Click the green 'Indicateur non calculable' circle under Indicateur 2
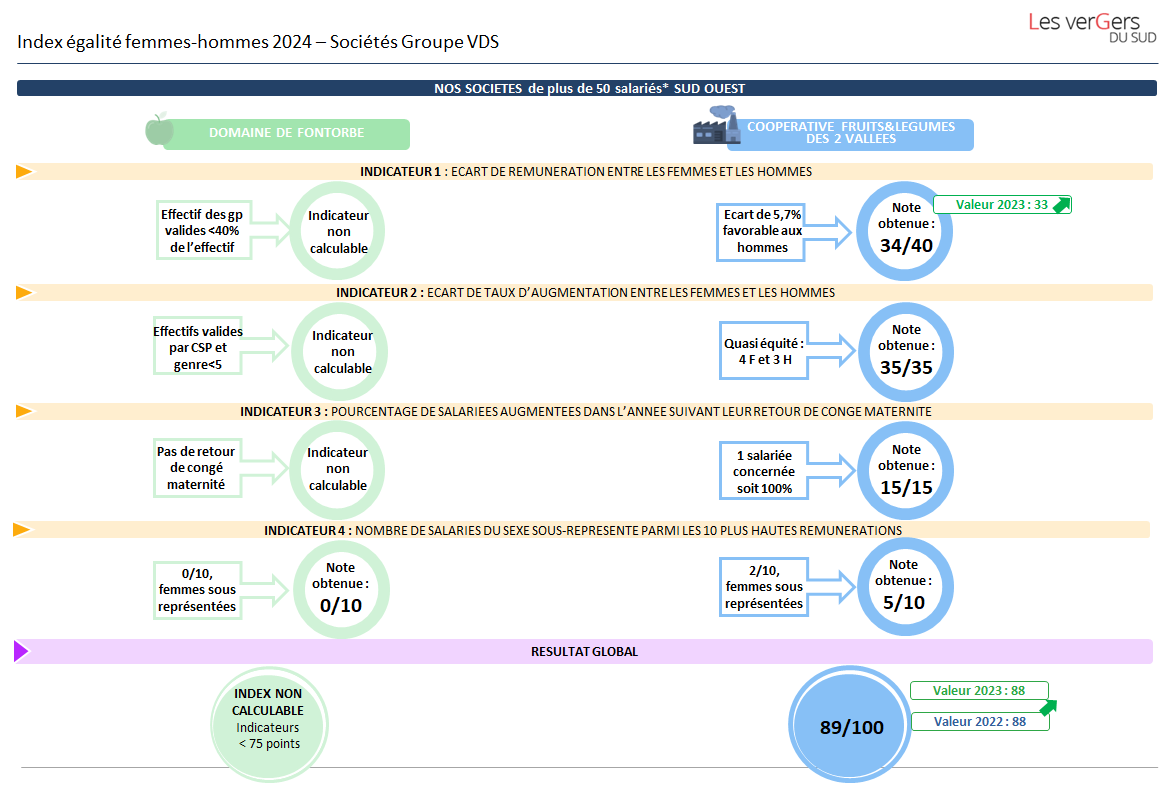The height and width of the screenshot is (793, 1174). pos(341,351)
